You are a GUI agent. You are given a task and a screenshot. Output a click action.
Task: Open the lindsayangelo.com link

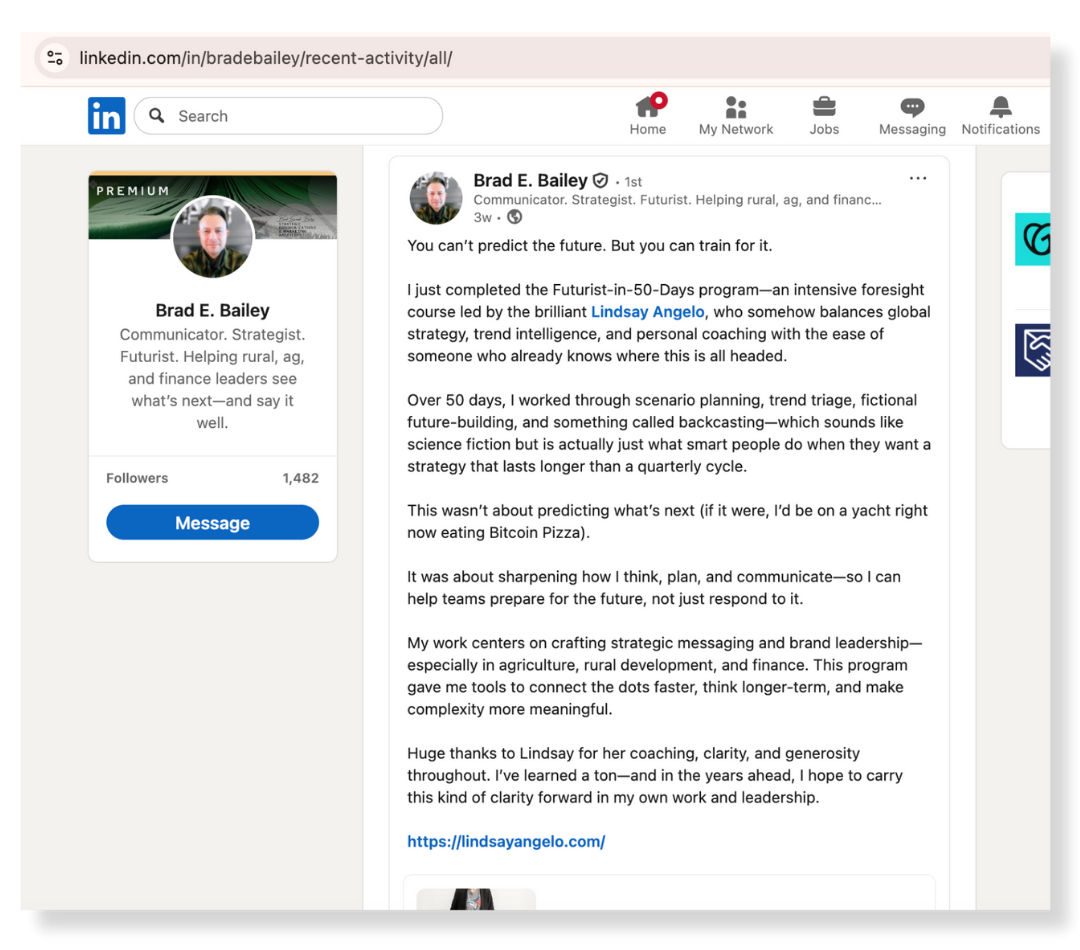pos(506,841)
